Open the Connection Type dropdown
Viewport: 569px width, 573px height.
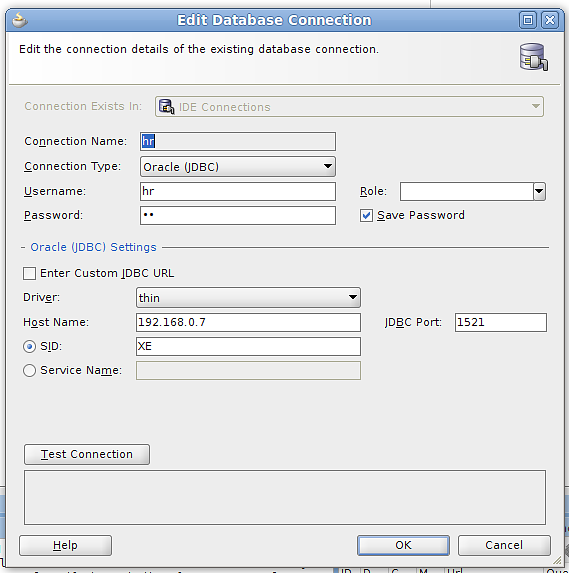click(x=238, y=167)
